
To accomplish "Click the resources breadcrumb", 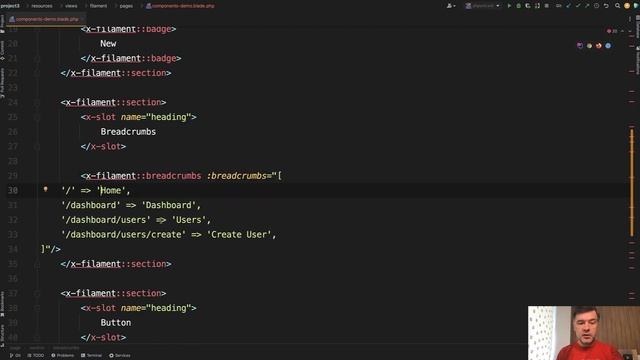I will [42, 6].
